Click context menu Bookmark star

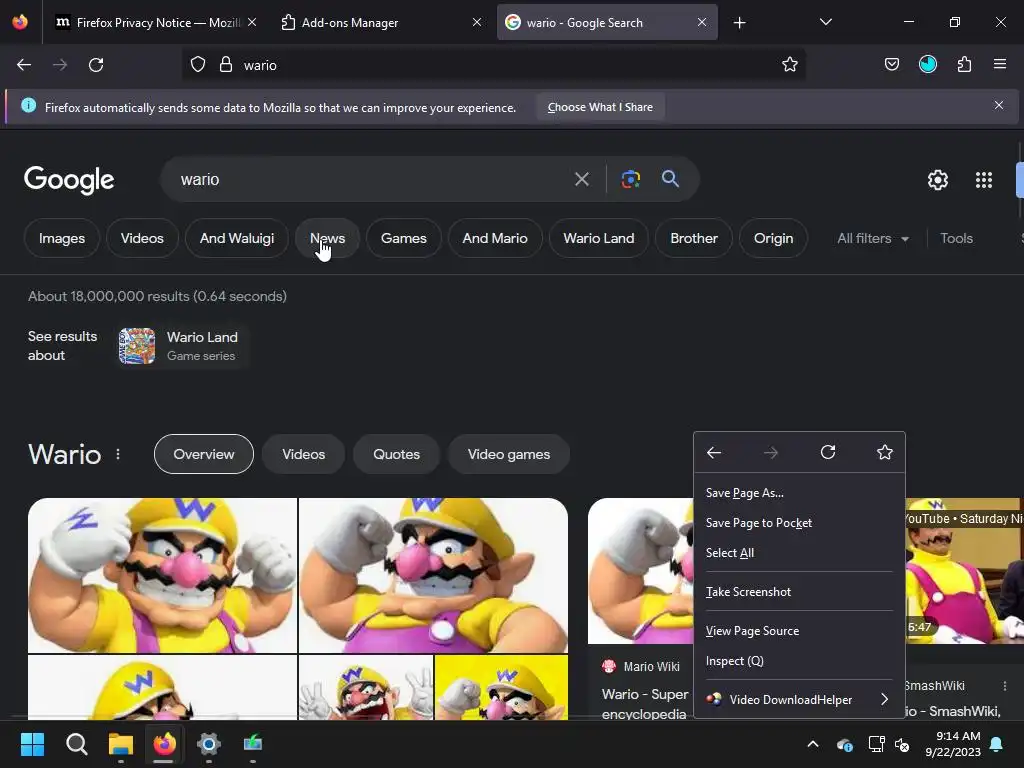pos(884,452)
